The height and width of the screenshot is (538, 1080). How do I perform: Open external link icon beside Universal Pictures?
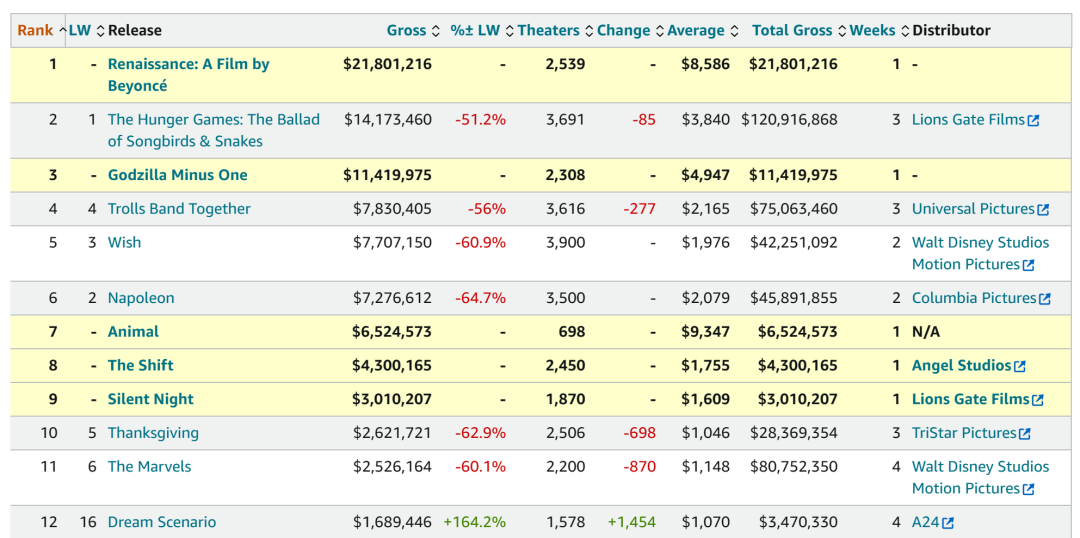(1043, 210)
